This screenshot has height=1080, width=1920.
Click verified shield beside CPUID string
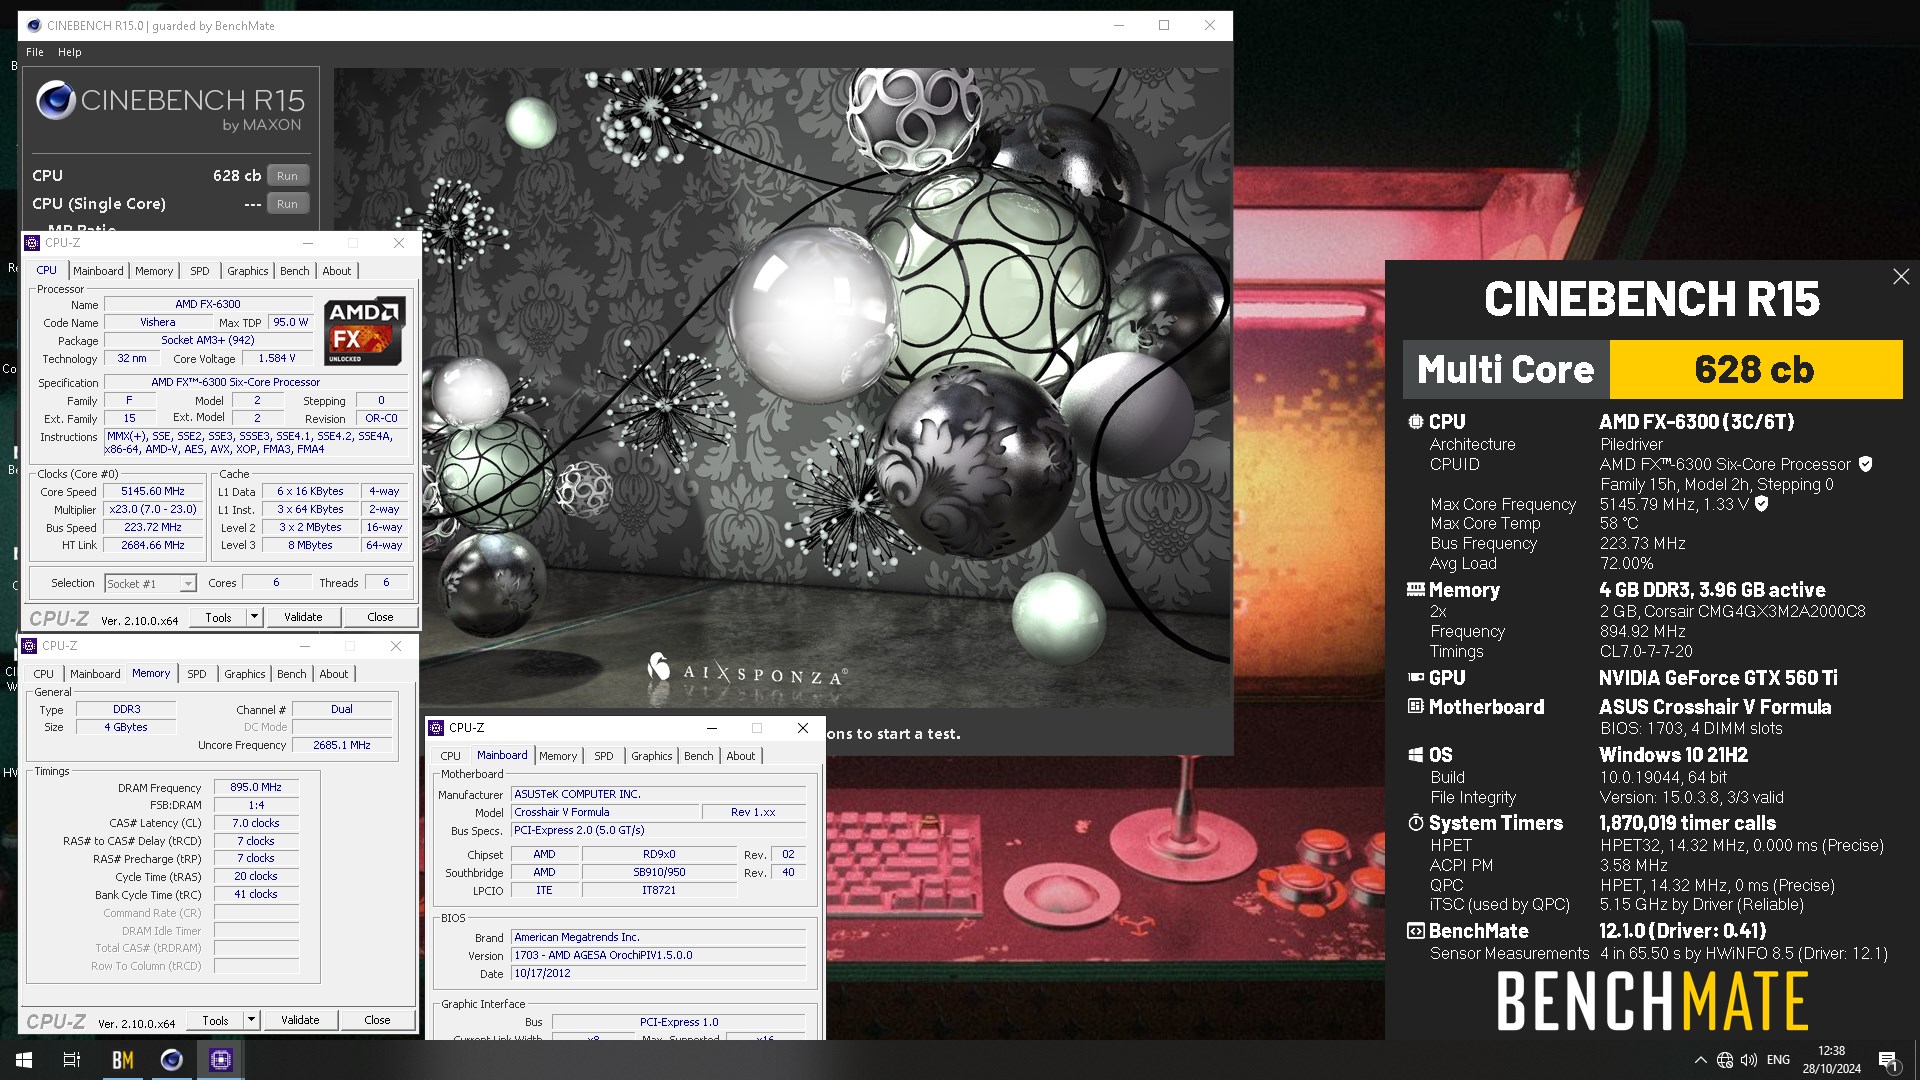pyautogui.click(x=1865, y=464)
